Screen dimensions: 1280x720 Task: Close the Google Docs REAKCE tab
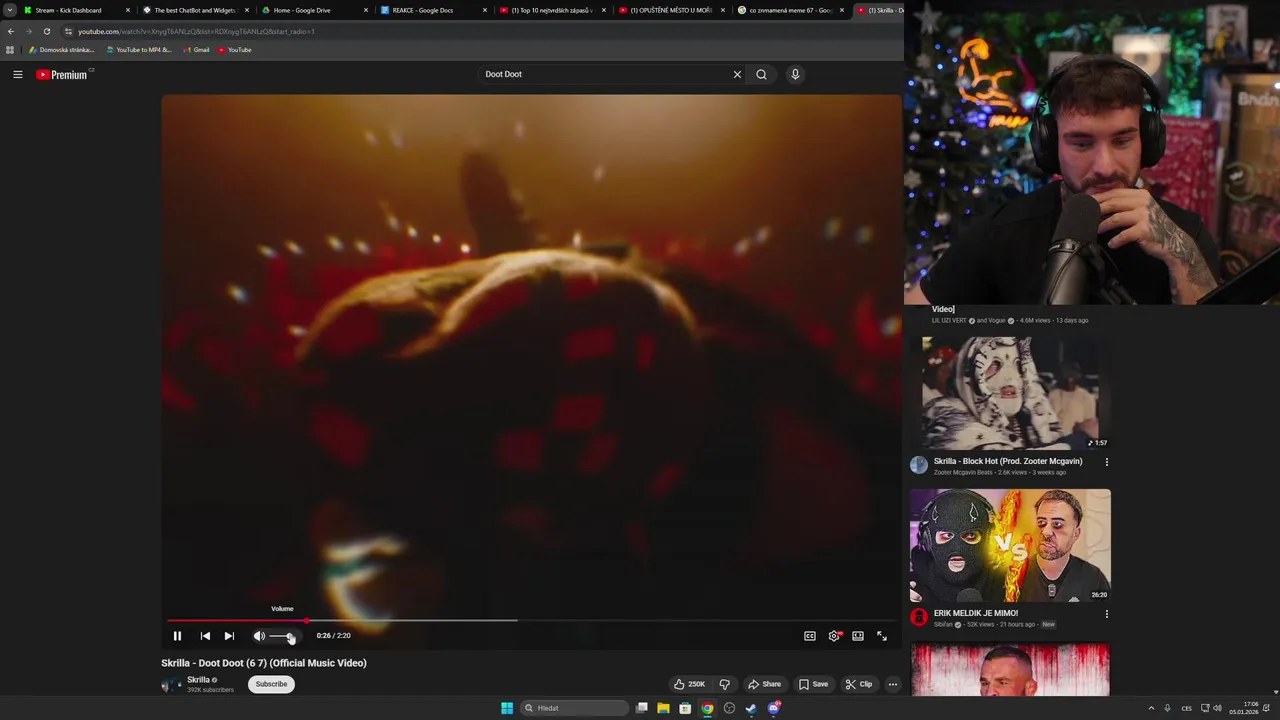(x=485, y=10)
